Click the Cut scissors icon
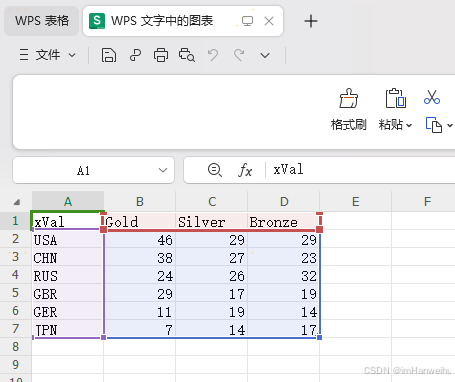Viewport: 455px width, 382px height. [432, 97]
